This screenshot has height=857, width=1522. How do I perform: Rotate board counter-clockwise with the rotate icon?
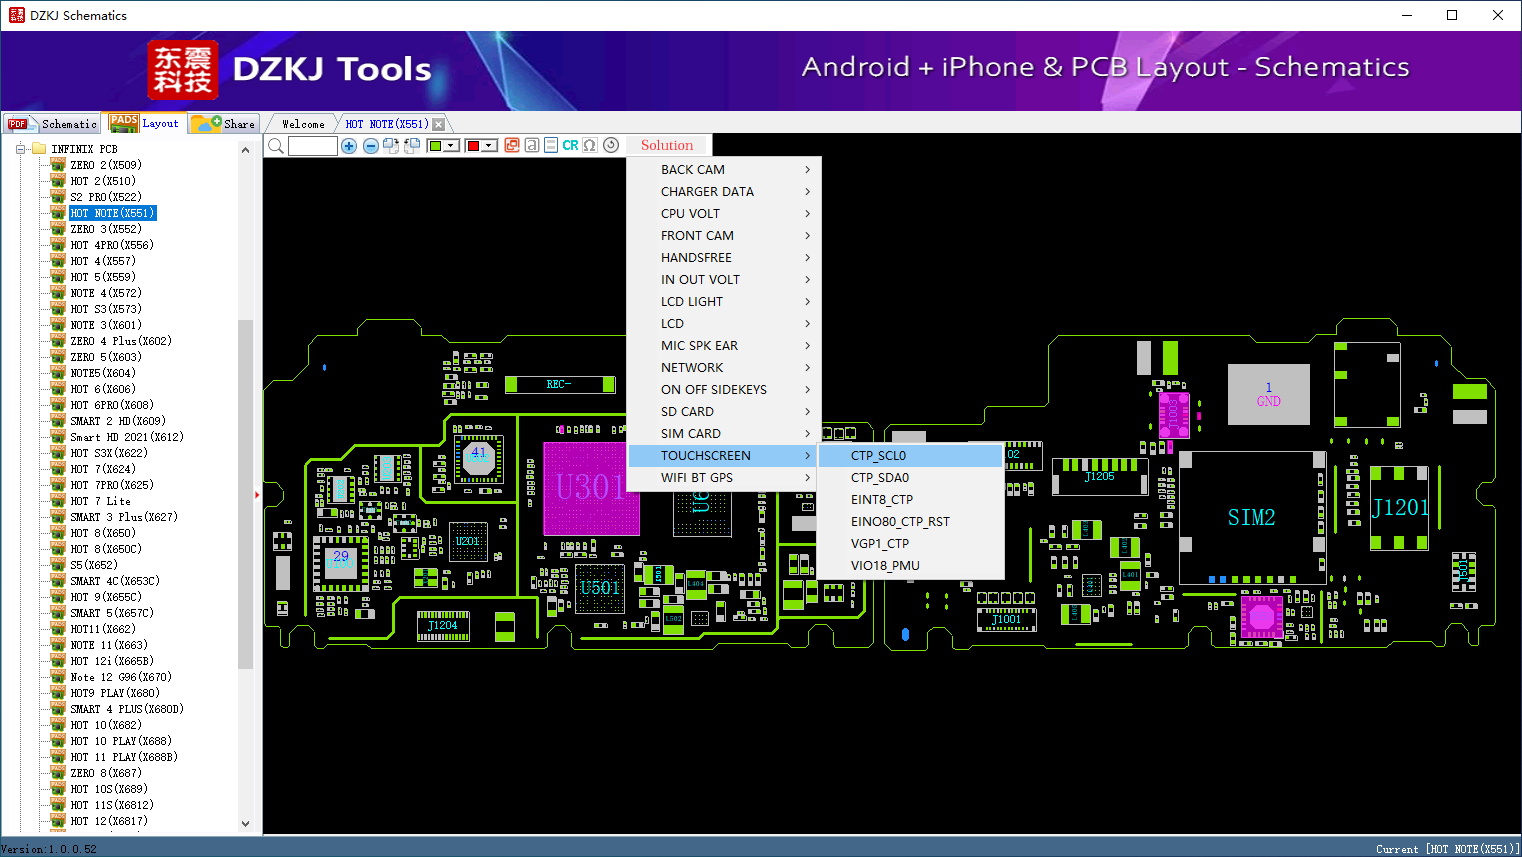(x=411, y=146)
